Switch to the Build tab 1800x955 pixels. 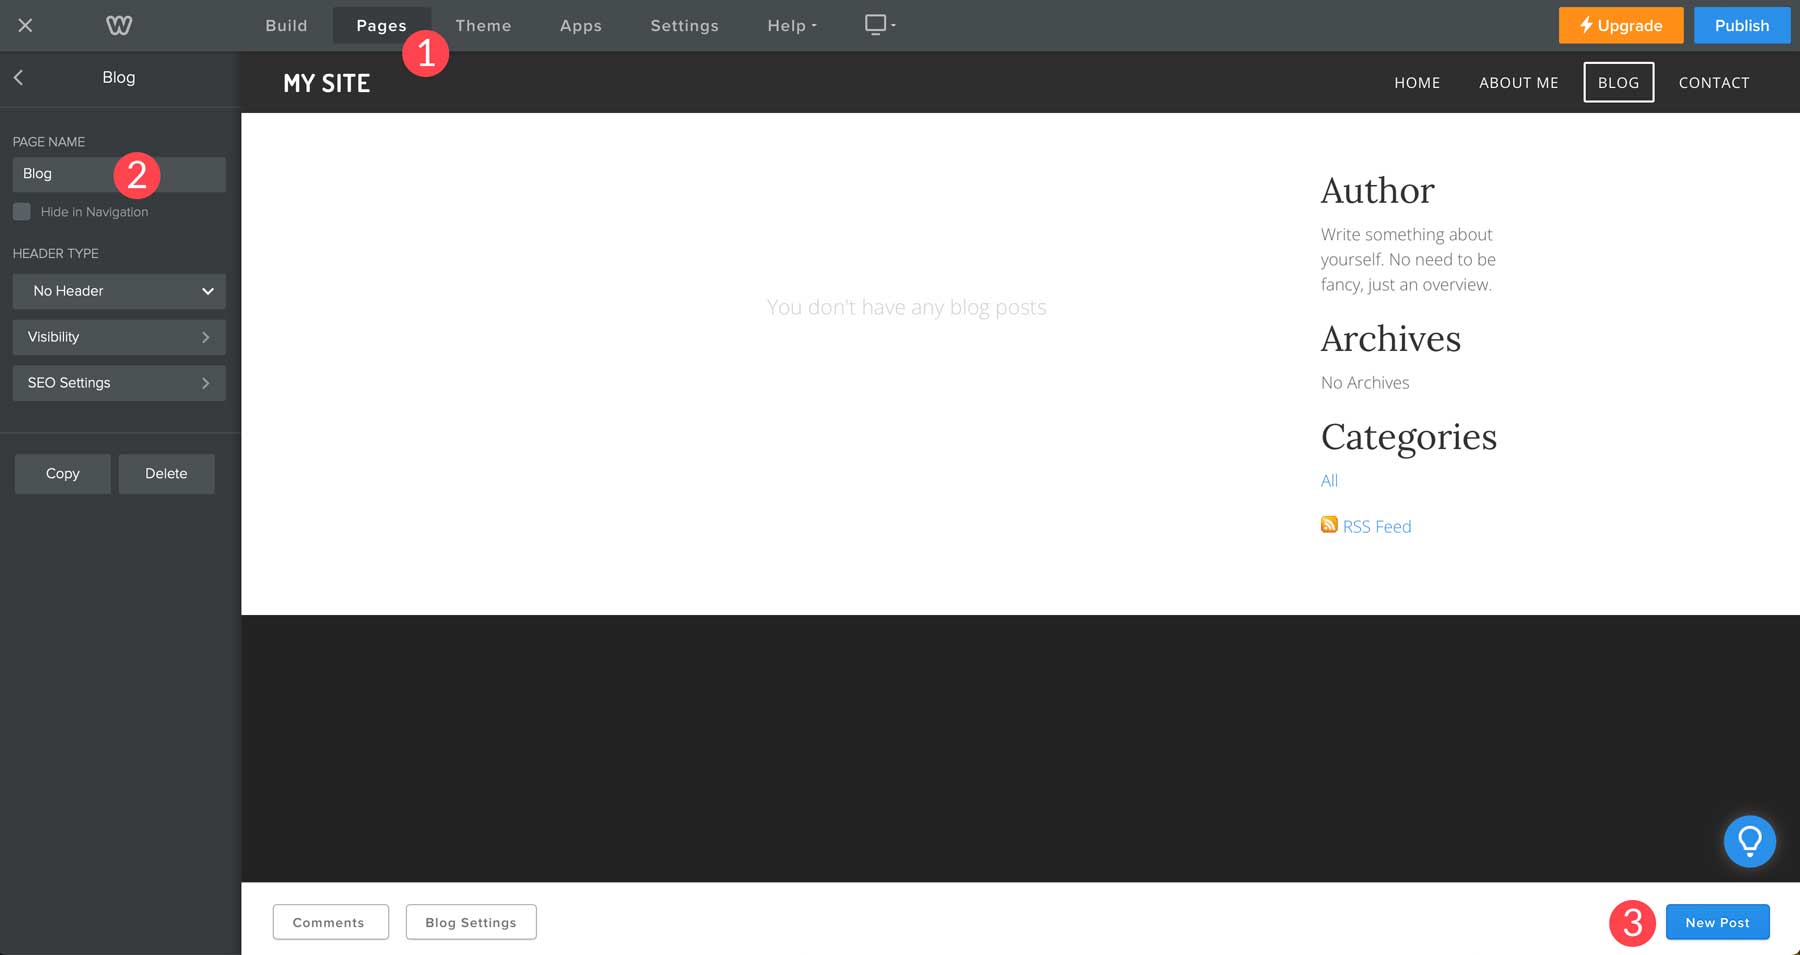(x=286, y=25)
